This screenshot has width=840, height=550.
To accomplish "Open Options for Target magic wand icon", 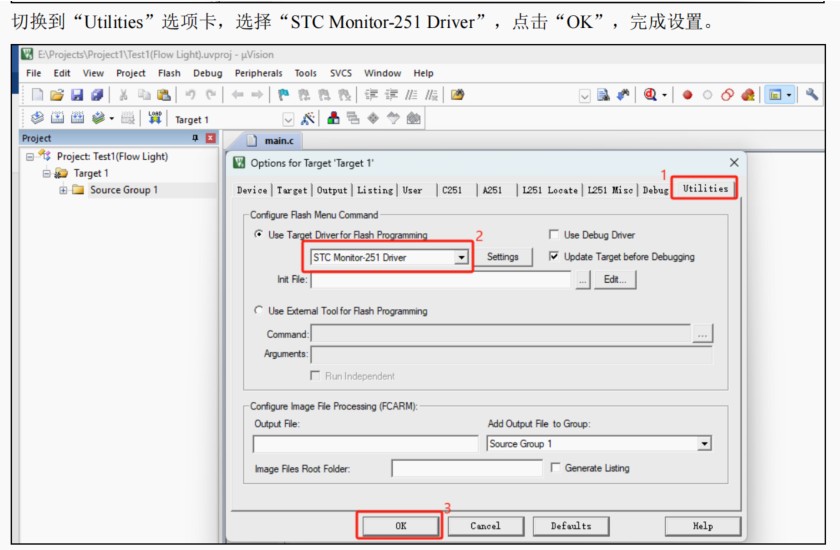I will click(307, 118).
